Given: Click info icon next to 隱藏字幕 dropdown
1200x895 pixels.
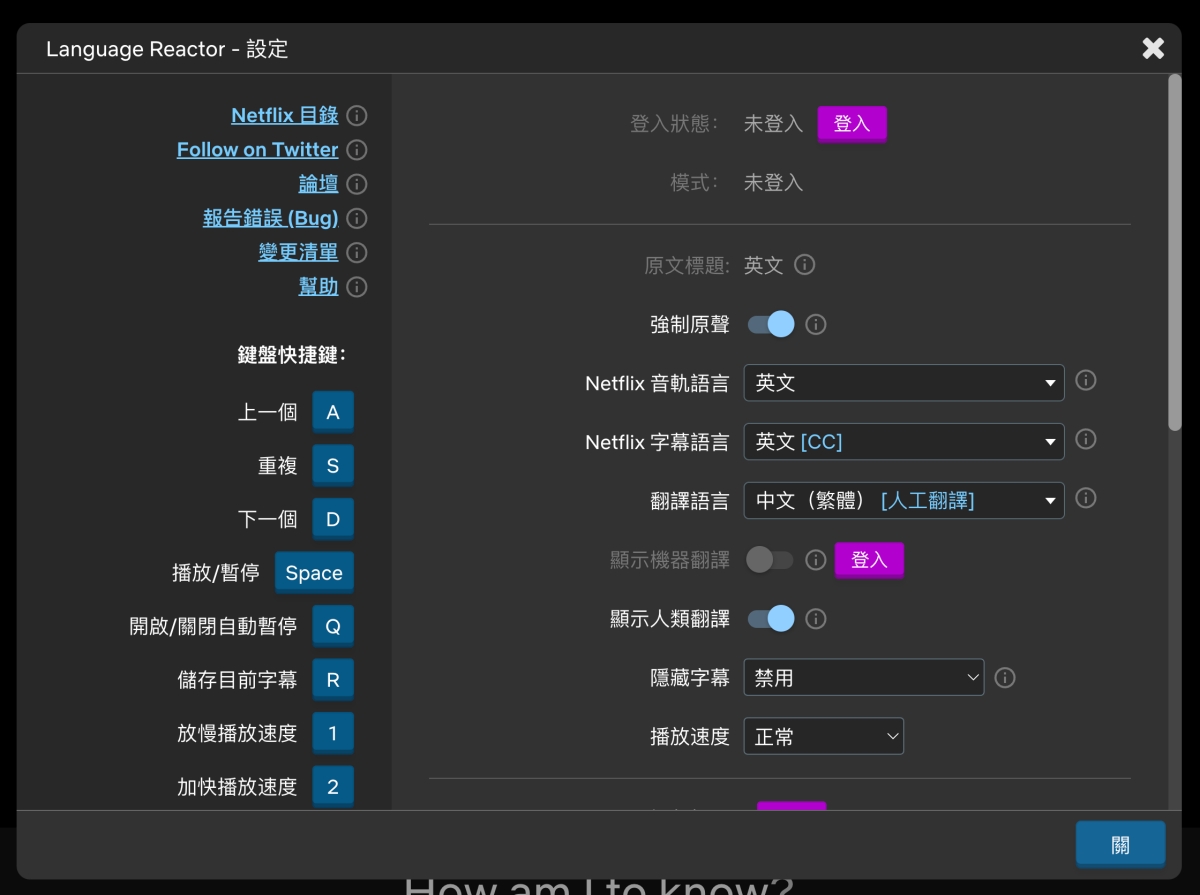Looking at the screenshot, I should (1006, 678).
